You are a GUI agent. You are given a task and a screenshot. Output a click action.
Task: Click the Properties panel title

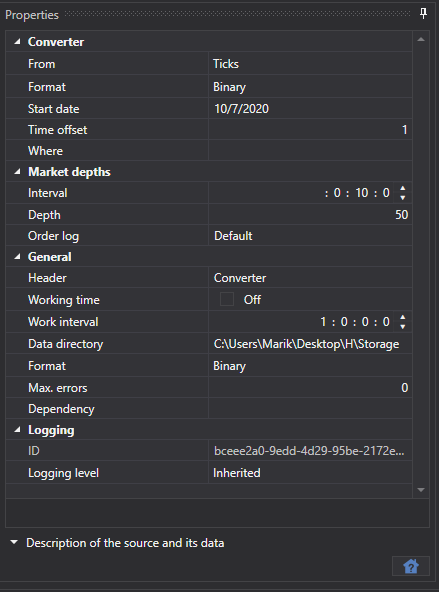click(32, 15)
